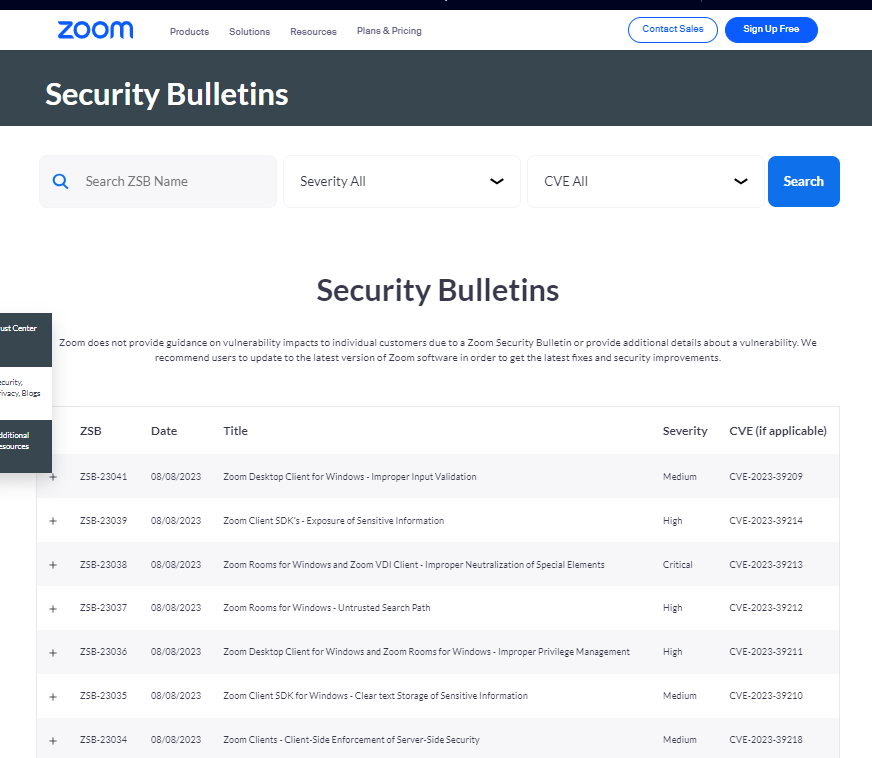Open the CVE All dropdown

pos(645,181)
